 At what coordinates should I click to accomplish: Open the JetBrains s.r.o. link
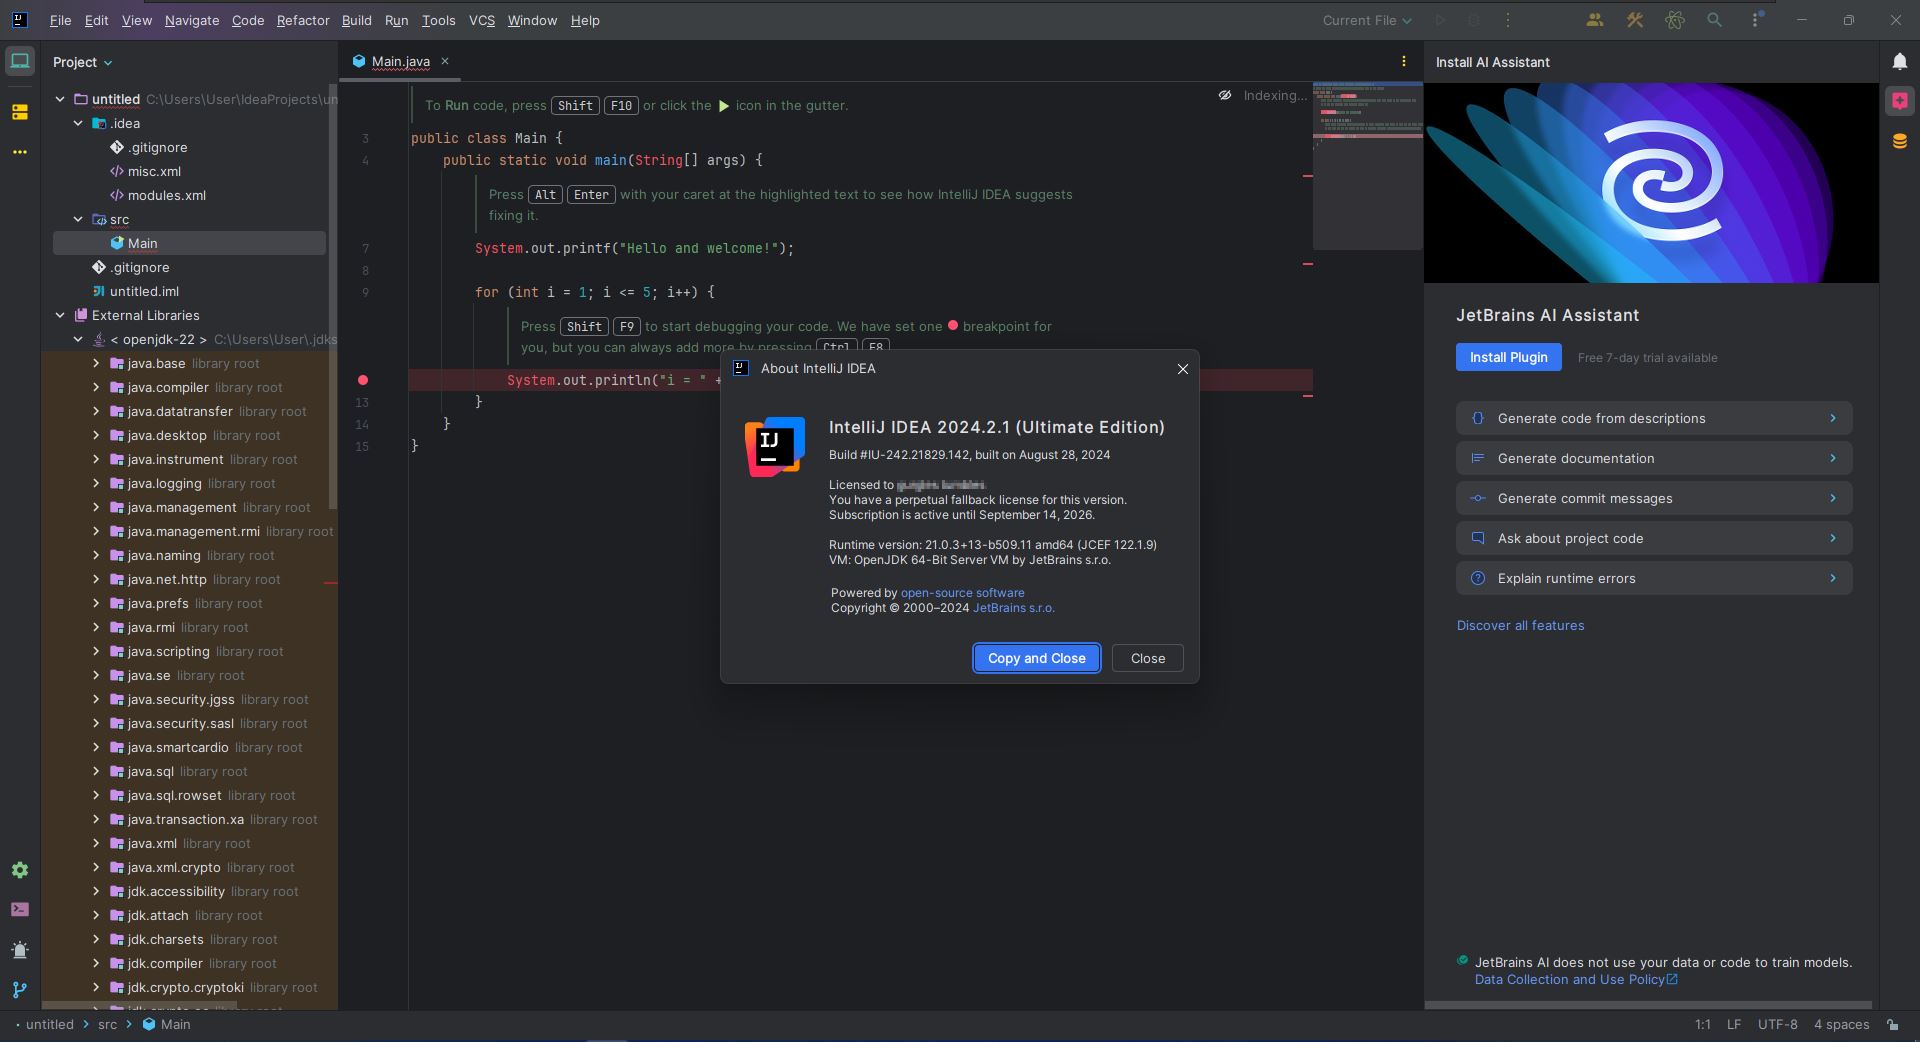click(x=1013, y=608)
